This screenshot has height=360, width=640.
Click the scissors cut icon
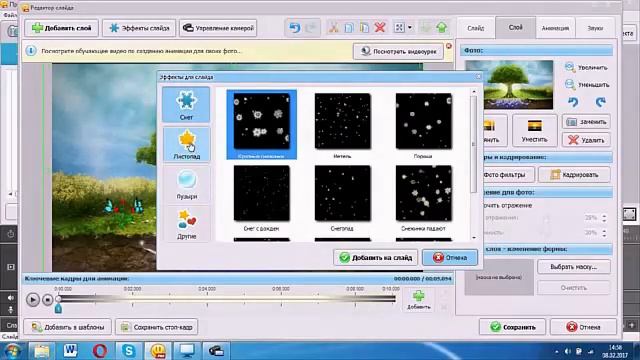click(x=333, y=28)
